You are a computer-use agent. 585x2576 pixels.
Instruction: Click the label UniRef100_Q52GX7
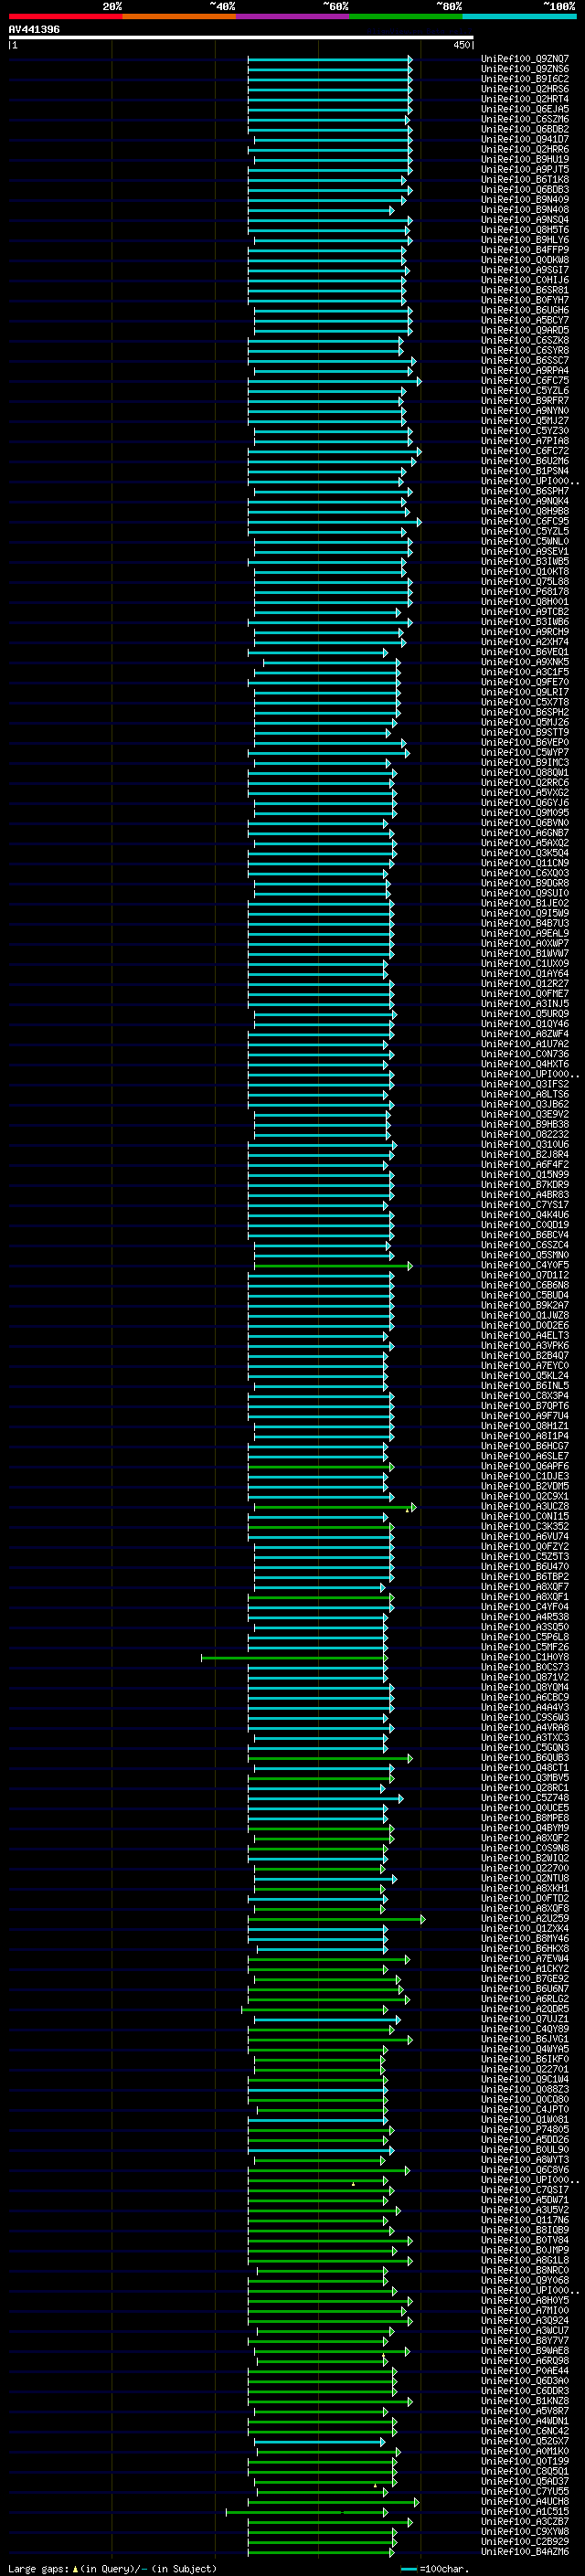(525, 2441)
